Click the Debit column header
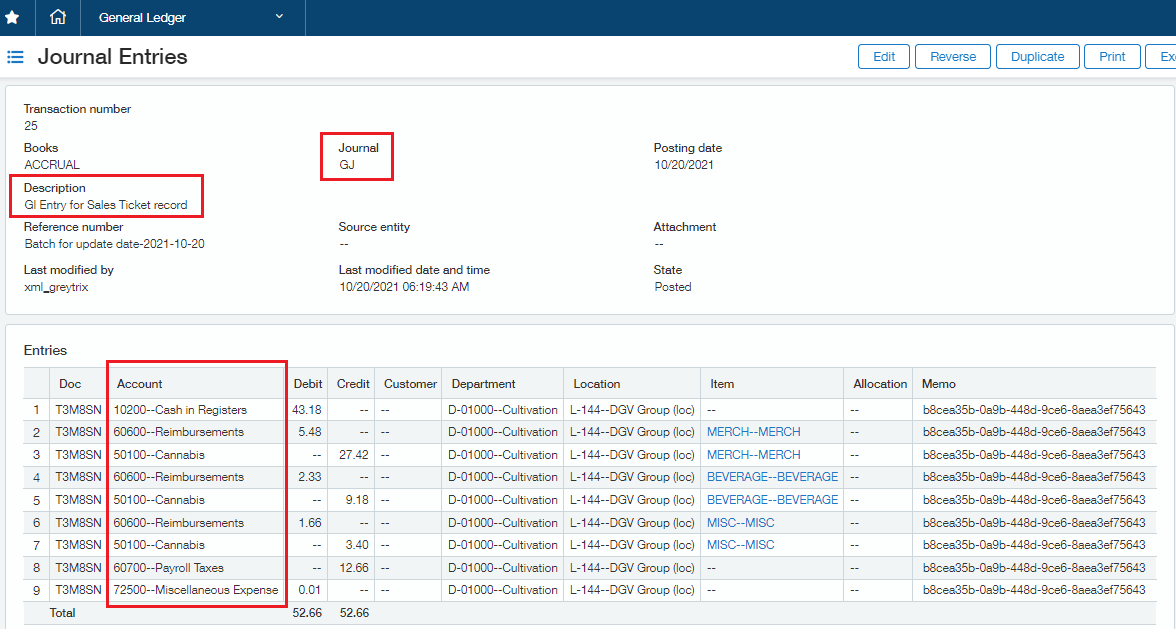Image resolution: width=1176 pixels, height=629 pixels. click(308, 384)
